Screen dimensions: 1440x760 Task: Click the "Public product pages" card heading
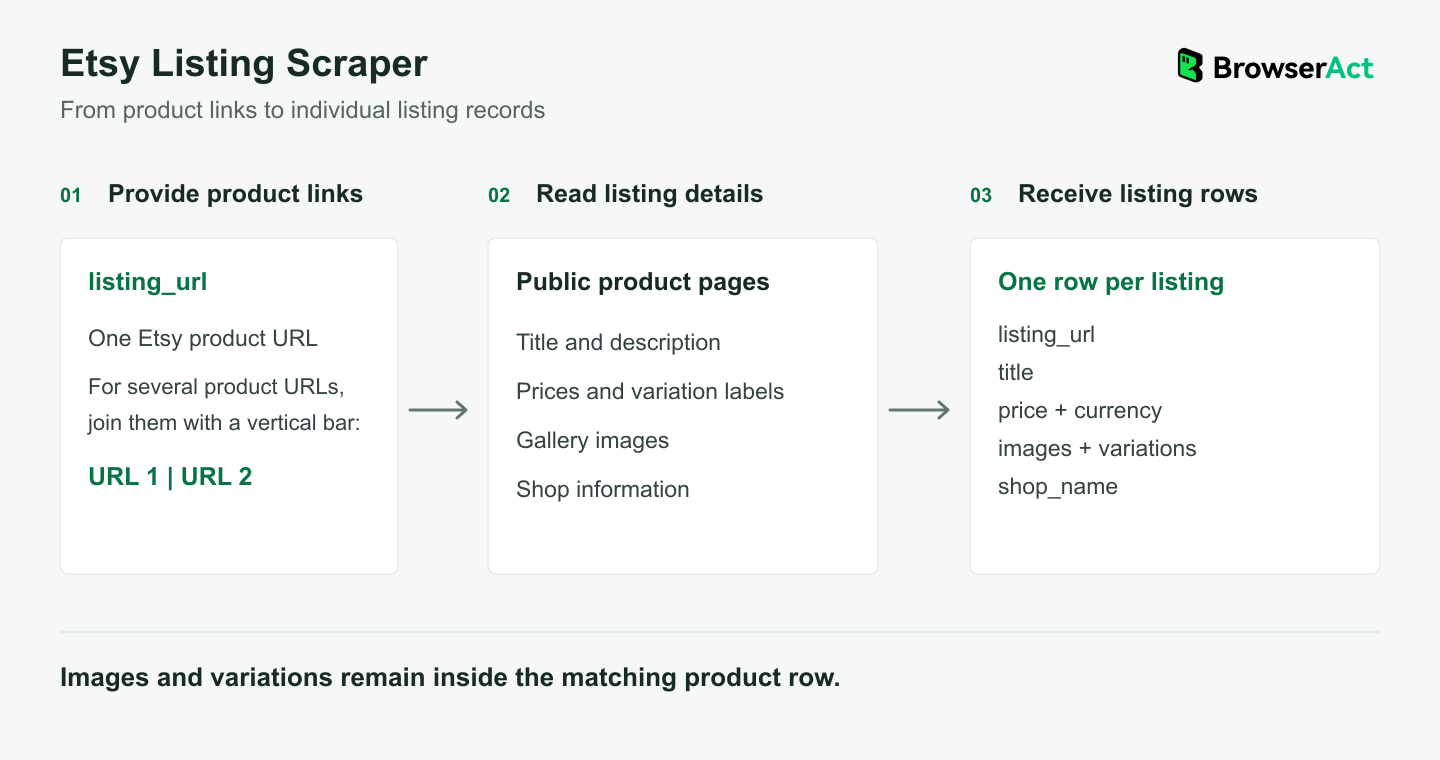(643, 282)
